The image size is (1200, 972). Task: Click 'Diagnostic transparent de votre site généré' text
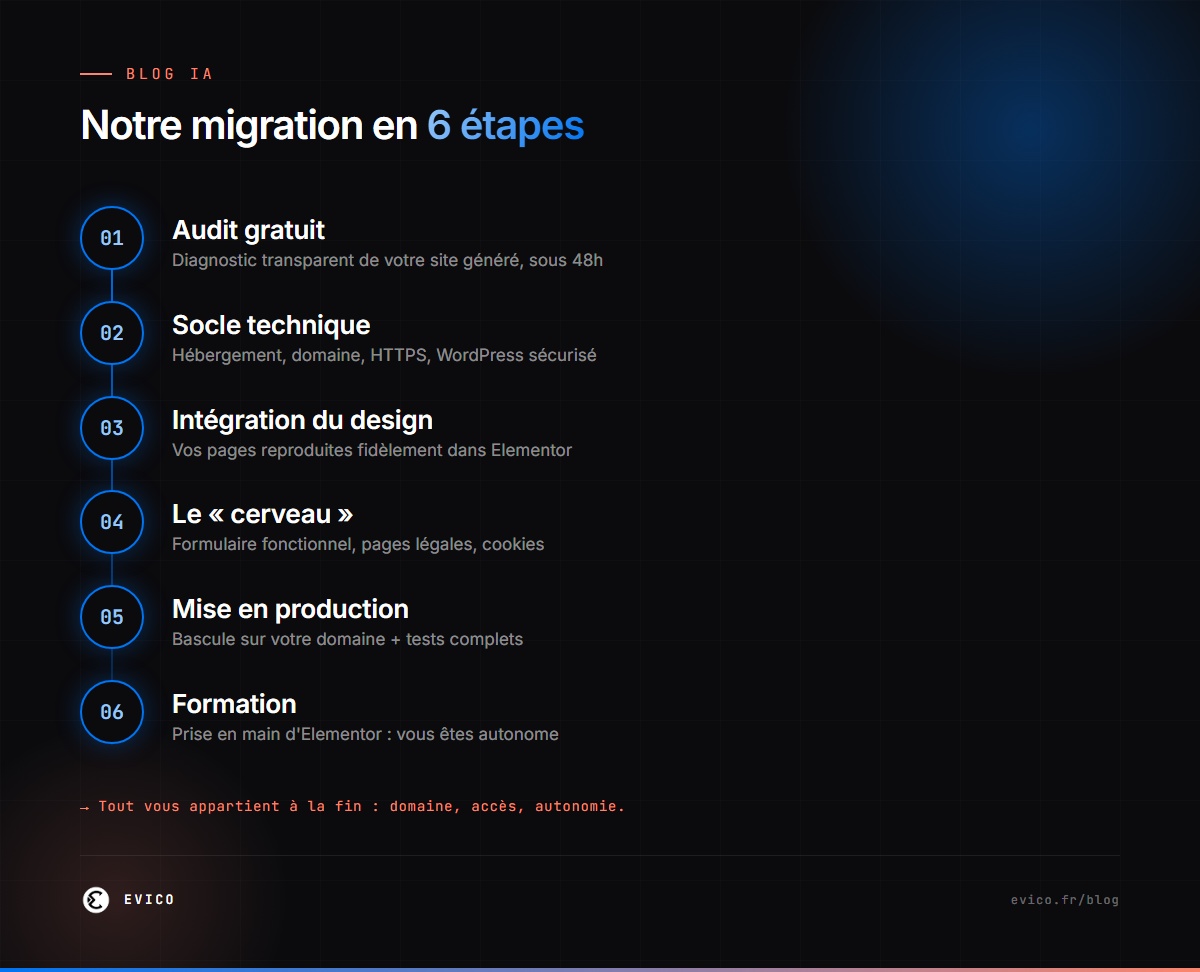pos(344,260)
